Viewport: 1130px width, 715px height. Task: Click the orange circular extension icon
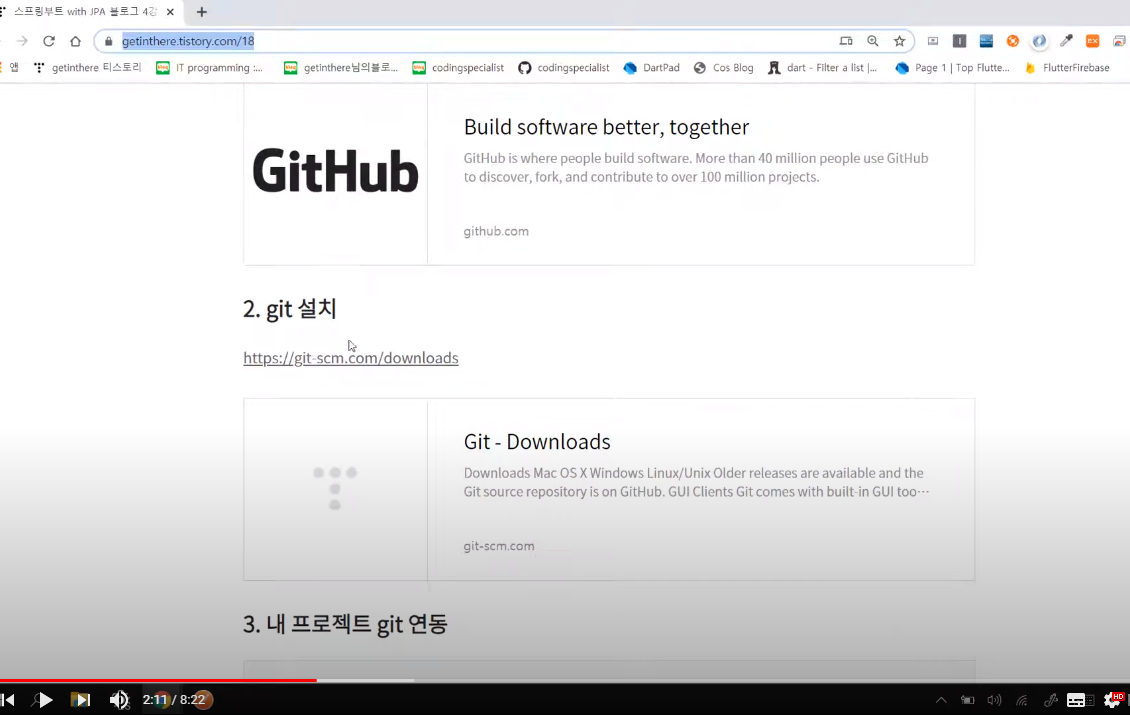tap(1013, 41)
